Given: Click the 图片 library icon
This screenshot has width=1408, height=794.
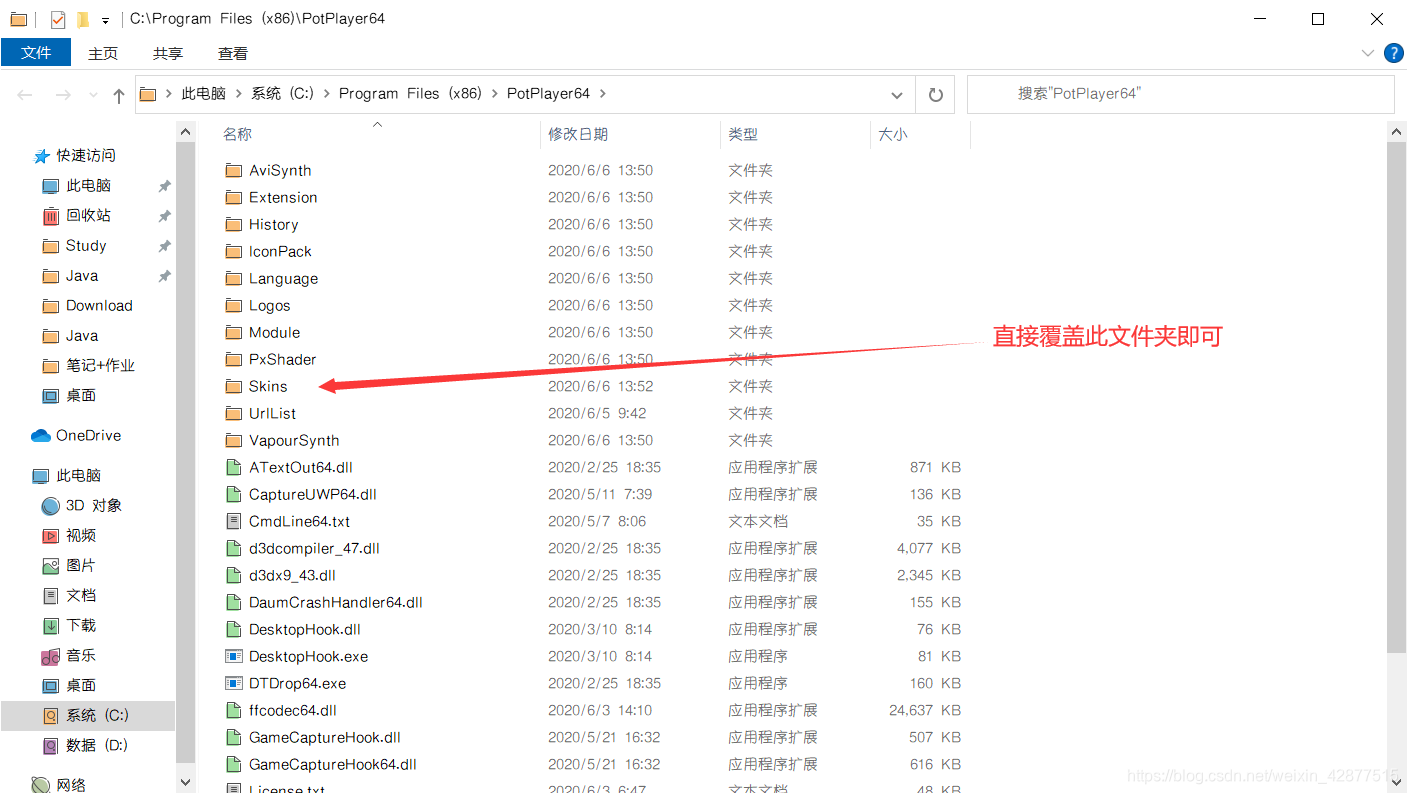Looking at the screenshot, I should (x=51, y=565).
